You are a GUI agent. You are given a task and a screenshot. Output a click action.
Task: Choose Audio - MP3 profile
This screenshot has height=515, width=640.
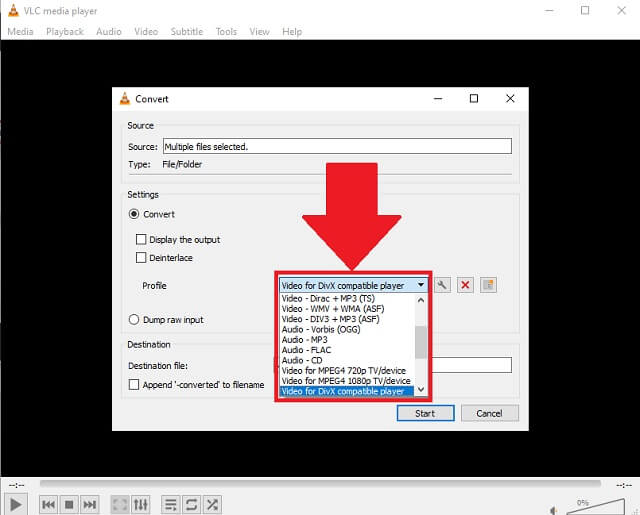[348, 340]
